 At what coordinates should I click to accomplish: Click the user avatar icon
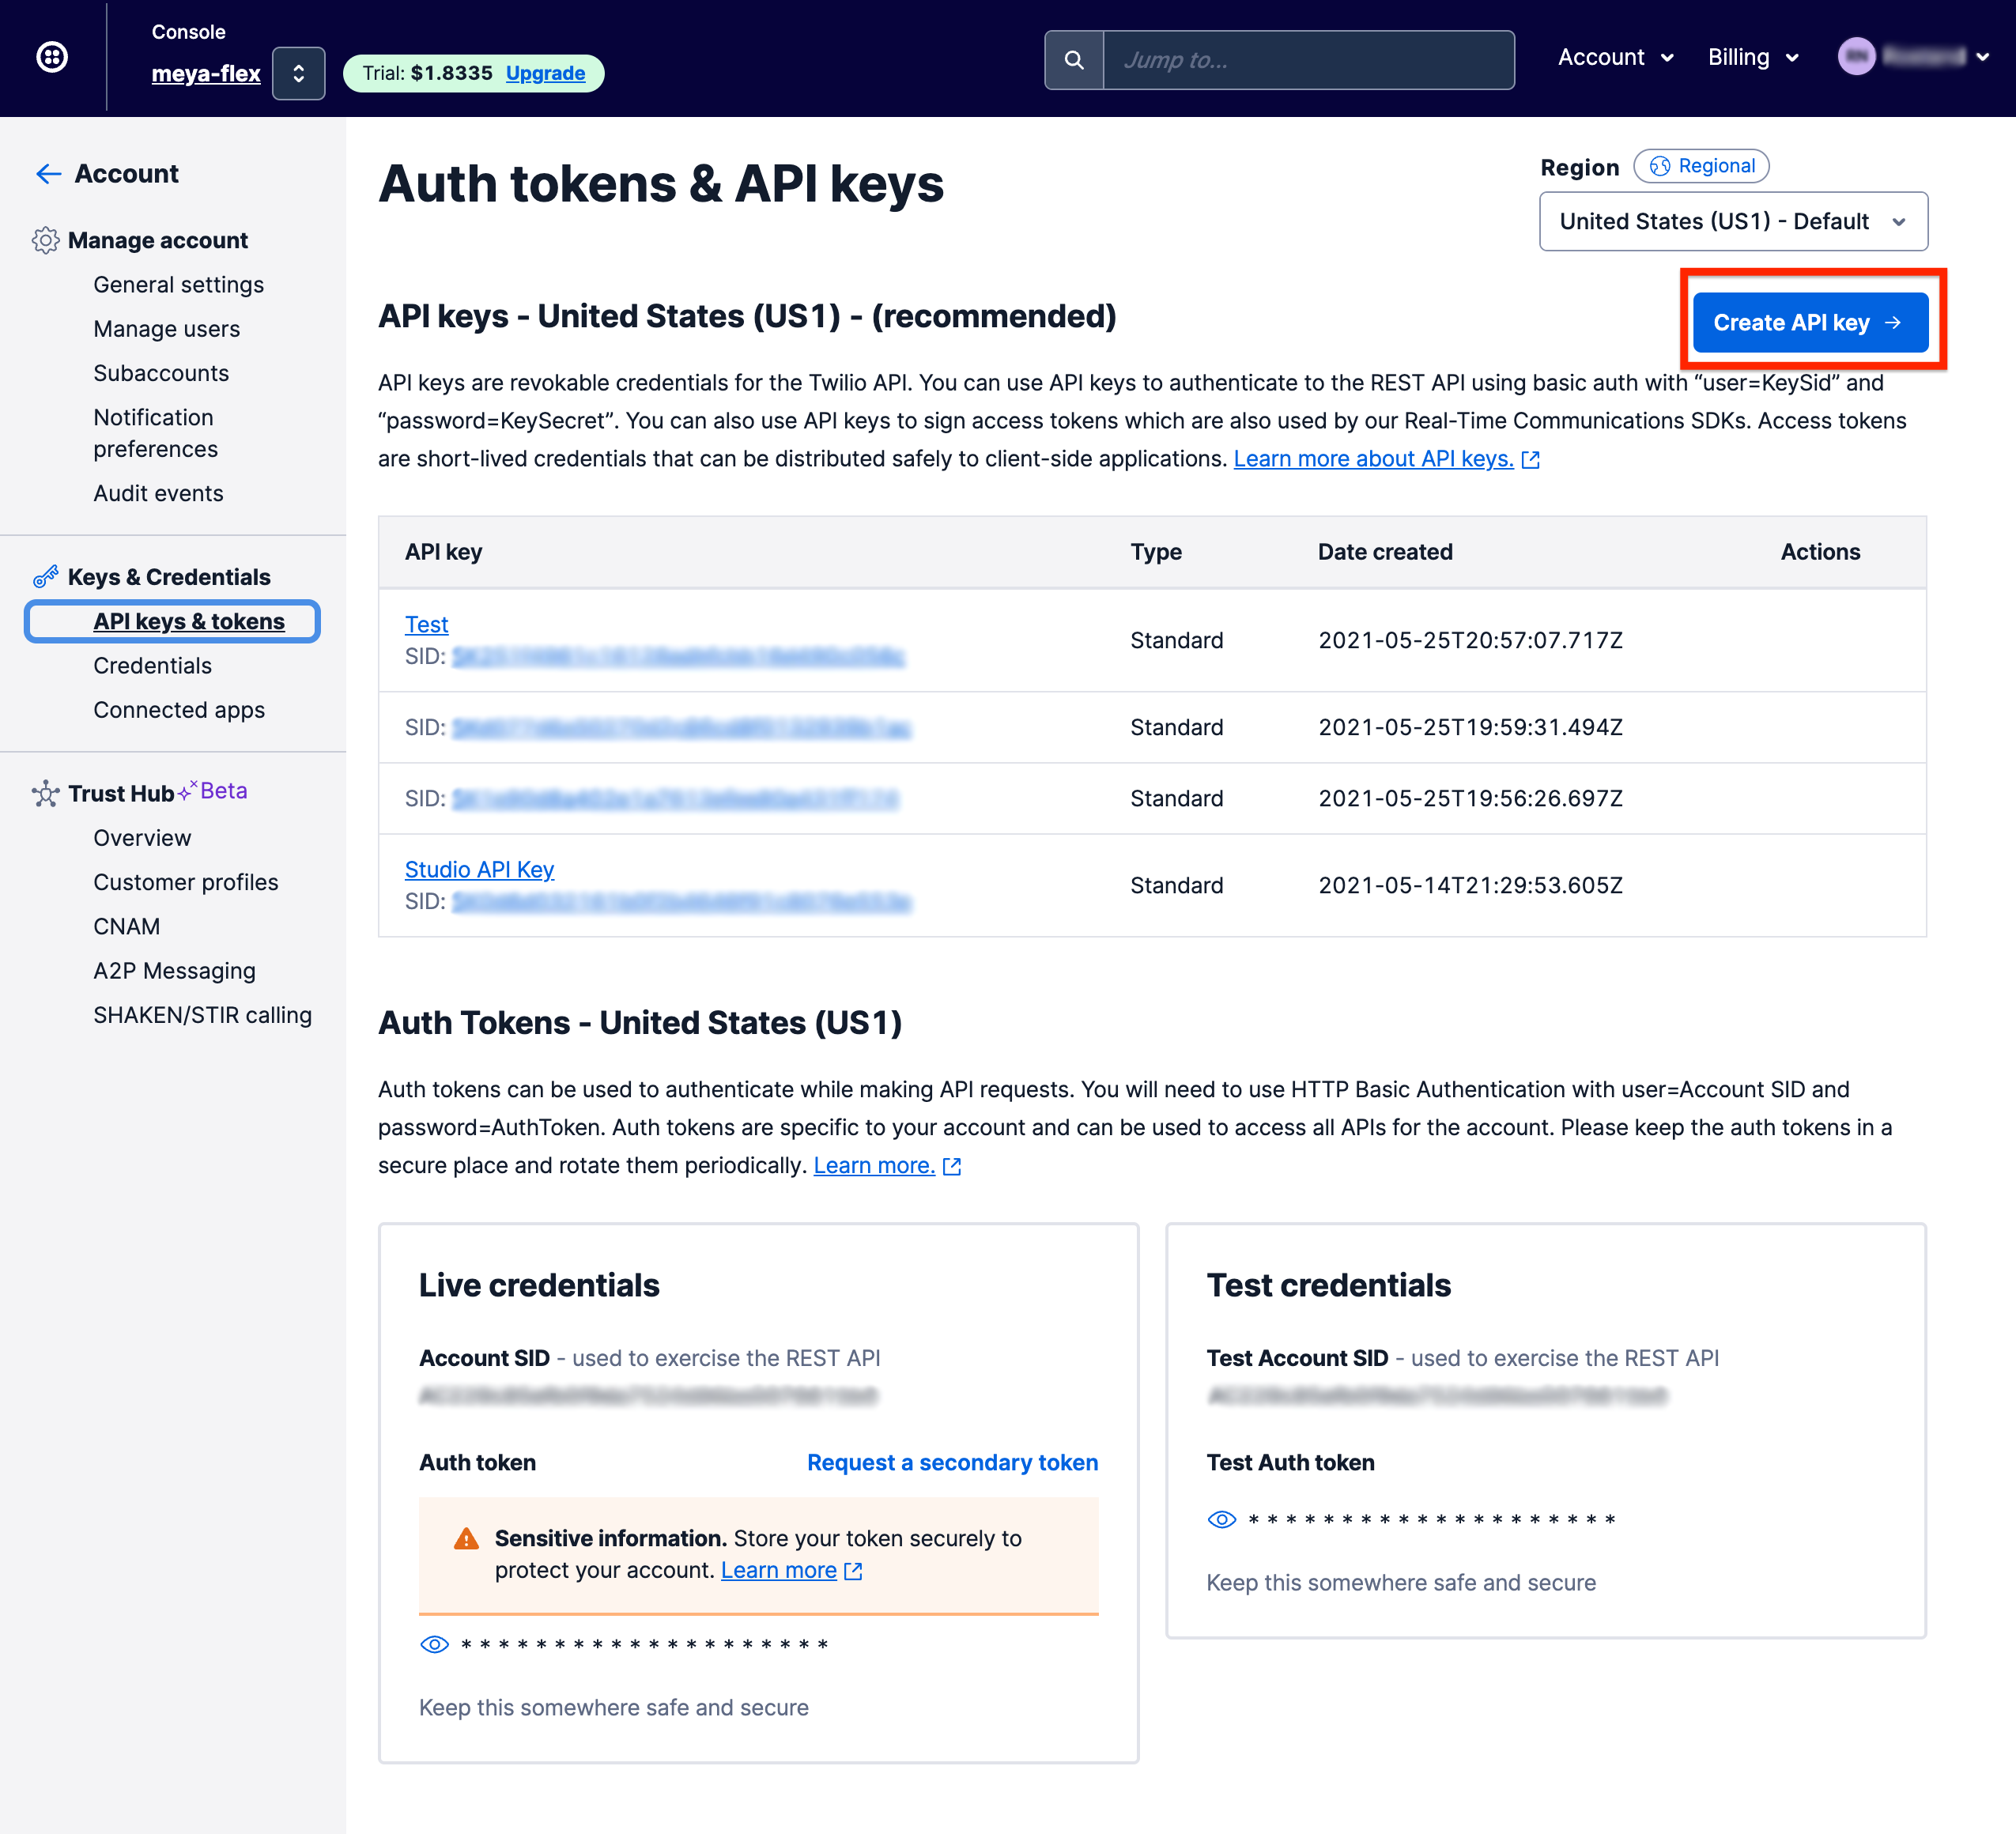tap(1856, 57)
